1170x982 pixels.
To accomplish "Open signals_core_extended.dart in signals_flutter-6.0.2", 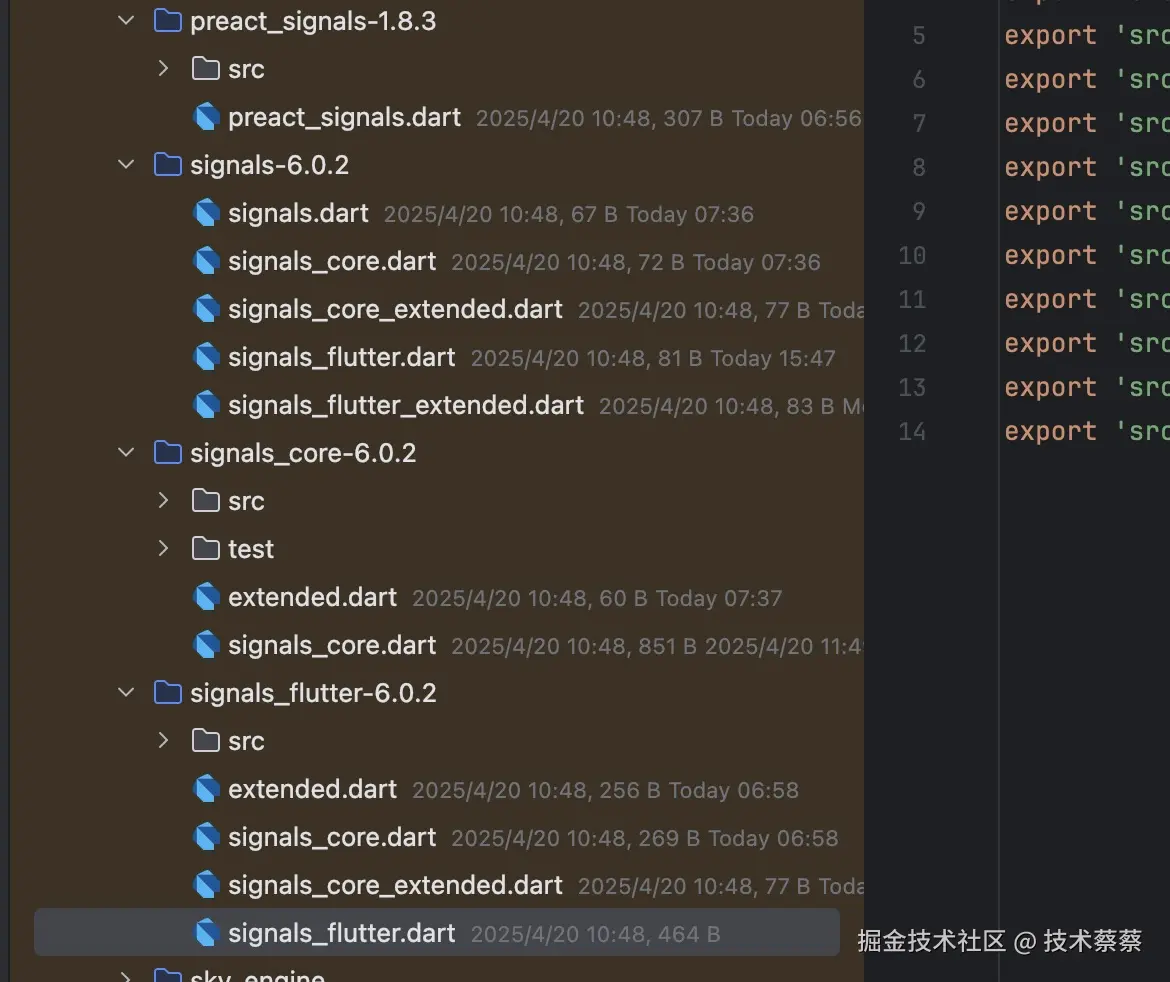I will pyautogui.click(x=395, y=885).
